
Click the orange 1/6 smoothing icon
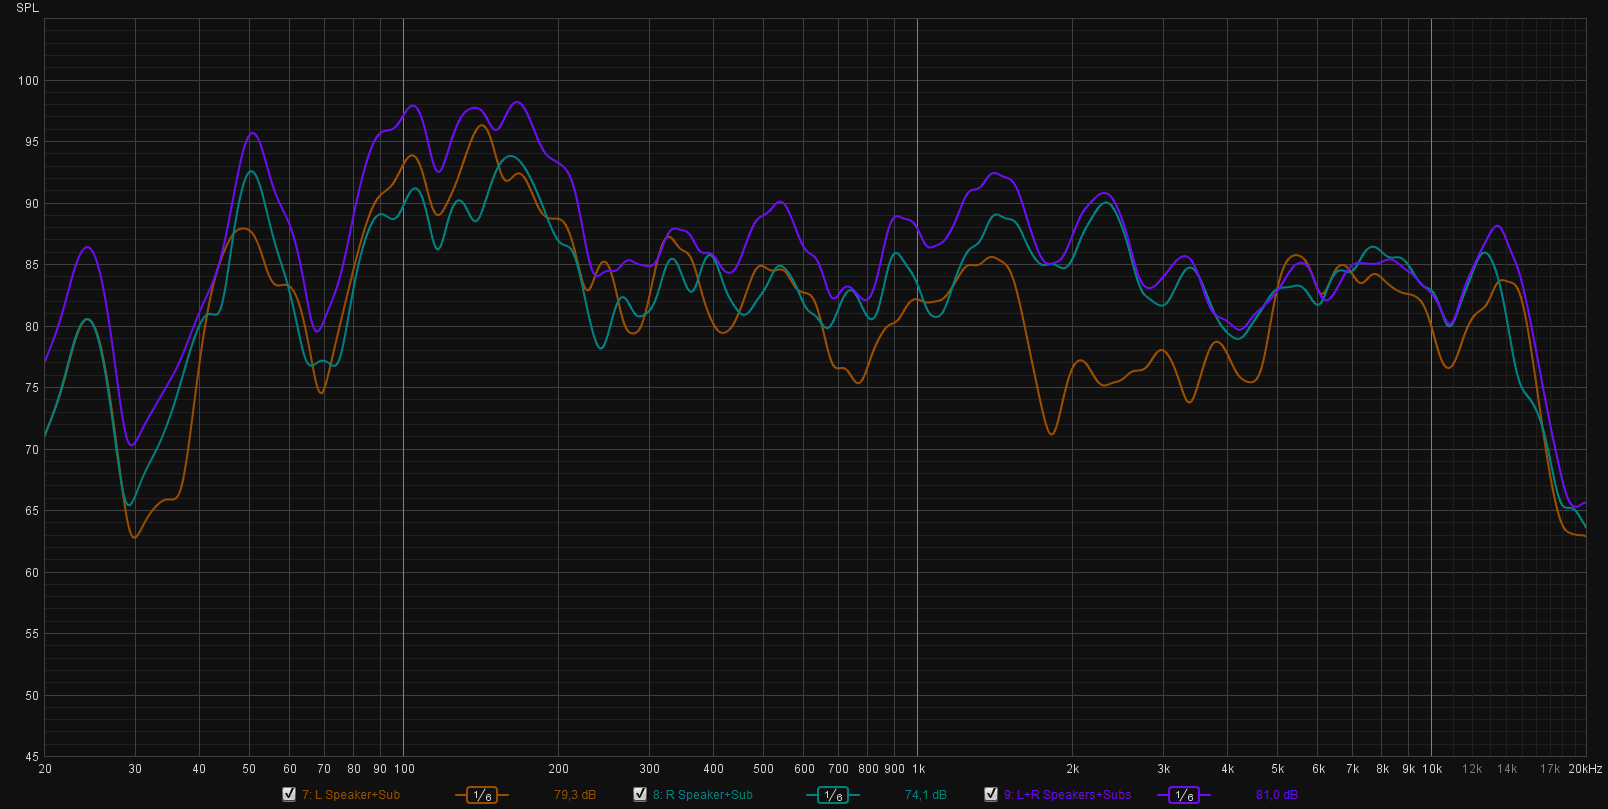pyautogui.click(x=482, y=795)
